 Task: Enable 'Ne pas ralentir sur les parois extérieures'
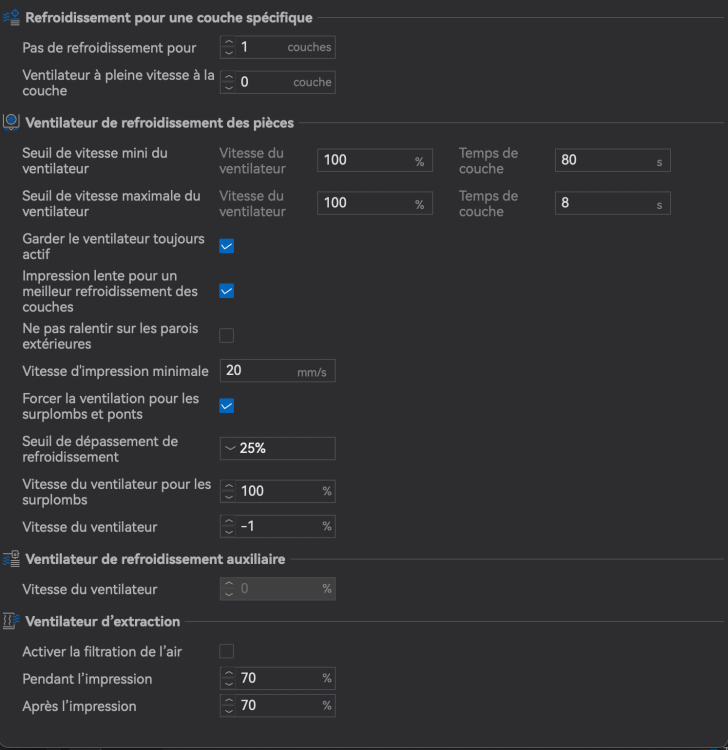pos(227,335)
